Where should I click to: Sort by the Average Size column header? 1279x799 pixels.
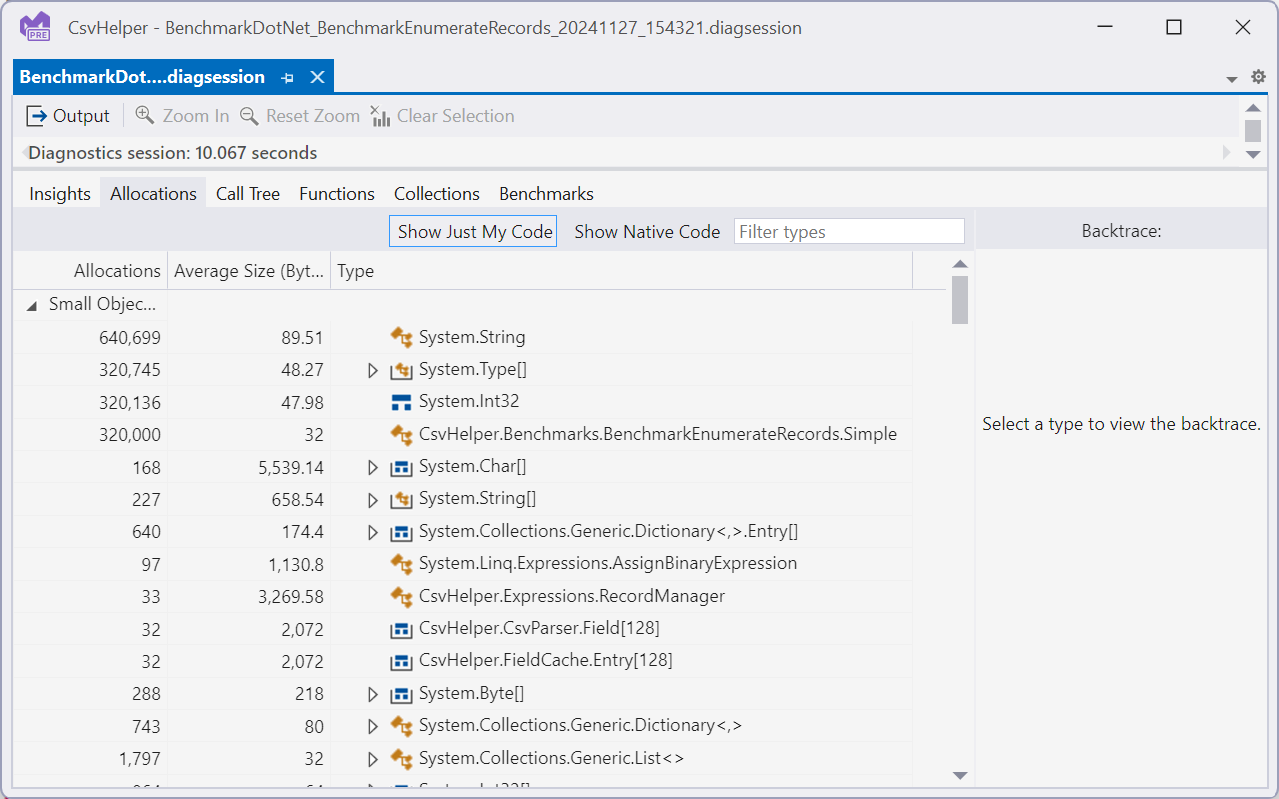click(249, 271)
